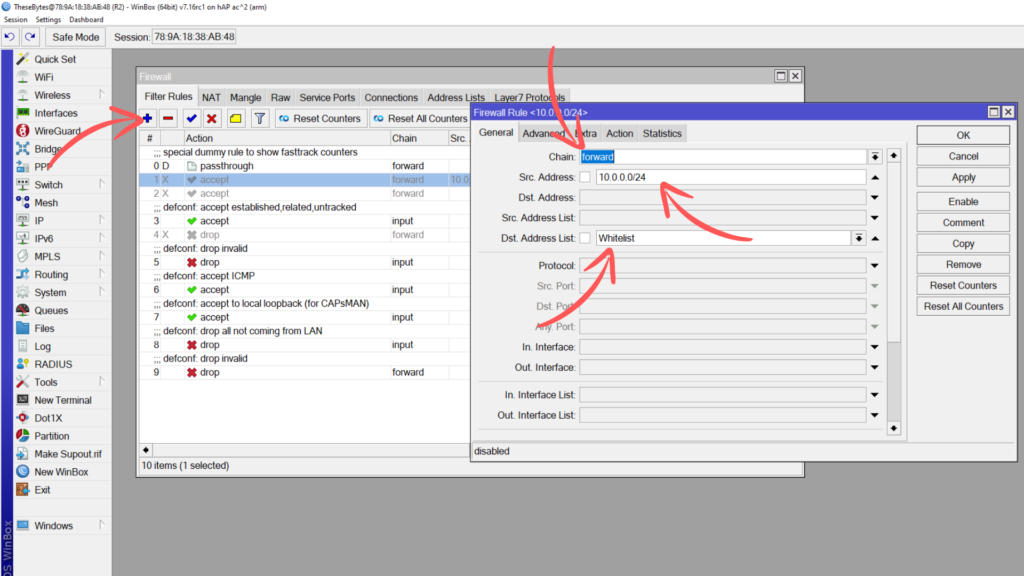
Task: Open WireGuard from the sidebar
Action: (57, 131)
